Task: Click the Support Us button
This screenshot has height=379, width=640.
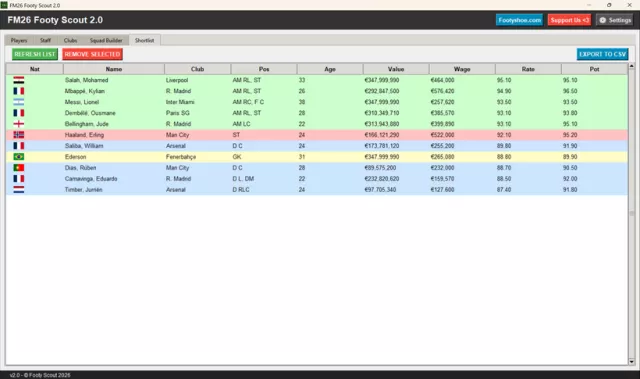Action: coord(569,20)
